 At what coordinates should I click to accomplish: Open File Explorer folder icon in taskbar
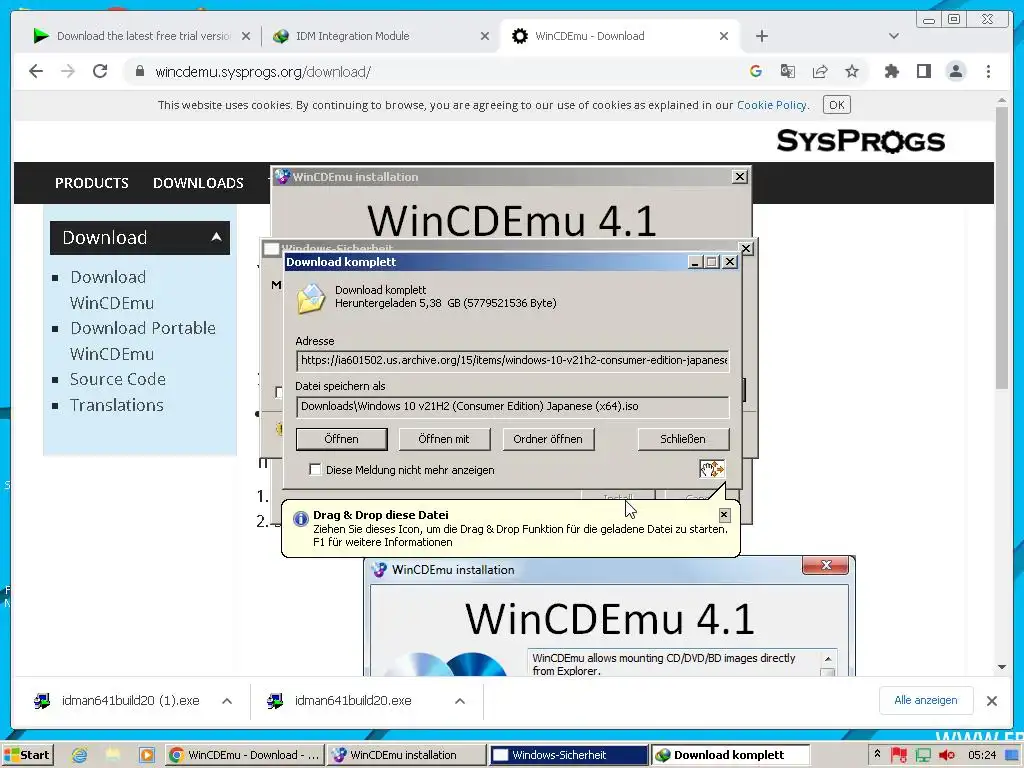click(x=112, y=755)
